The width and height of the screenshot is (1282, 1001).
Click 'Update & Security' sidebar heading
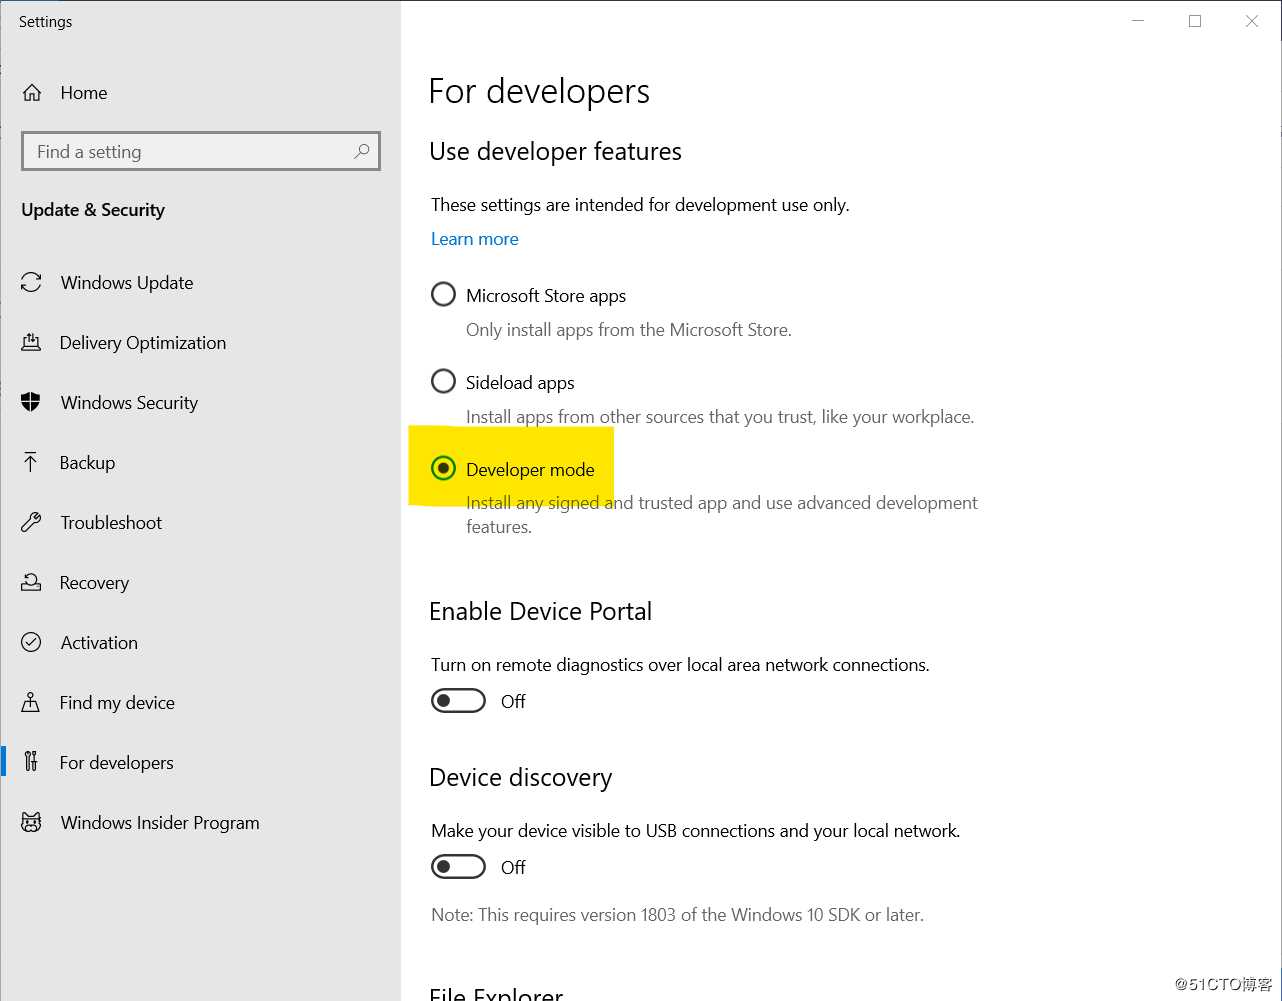[x=93, y=210]
